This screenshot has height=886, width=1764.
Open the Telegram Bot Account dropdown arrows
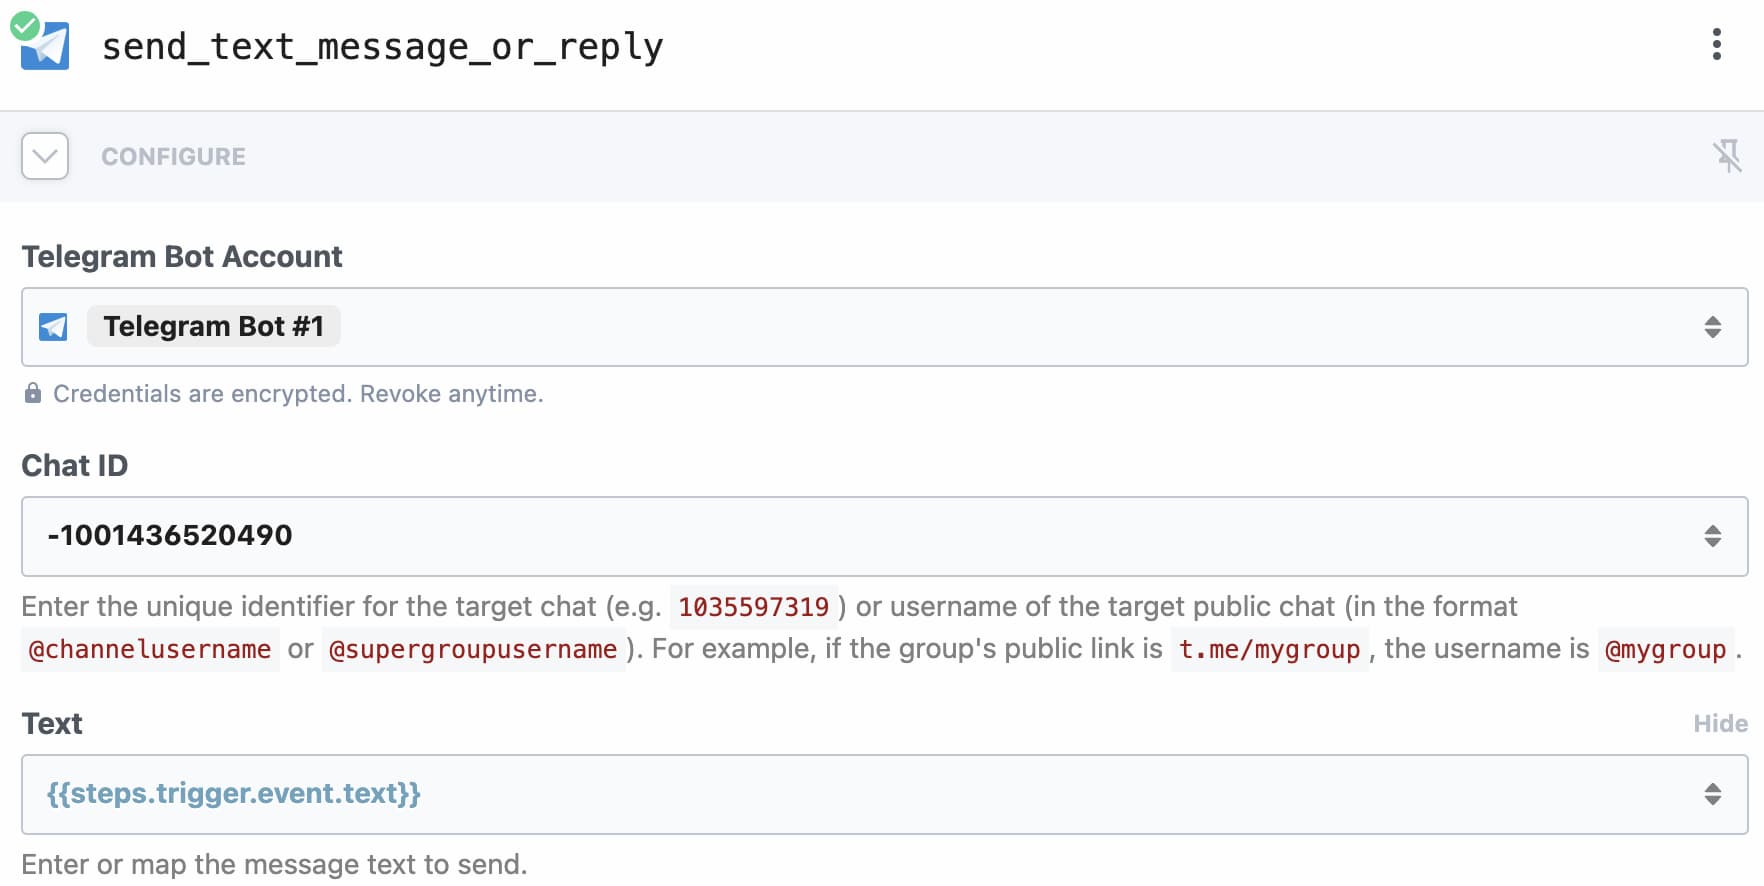pyautogui.click(x=1713, y=327)
